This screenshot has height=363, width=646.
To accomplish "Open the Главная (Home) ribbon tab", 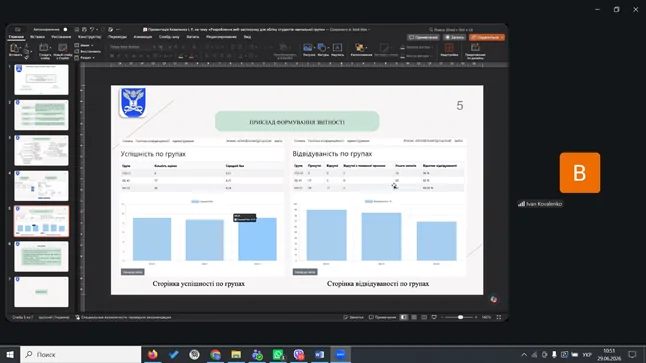I will tap(16, 37).
